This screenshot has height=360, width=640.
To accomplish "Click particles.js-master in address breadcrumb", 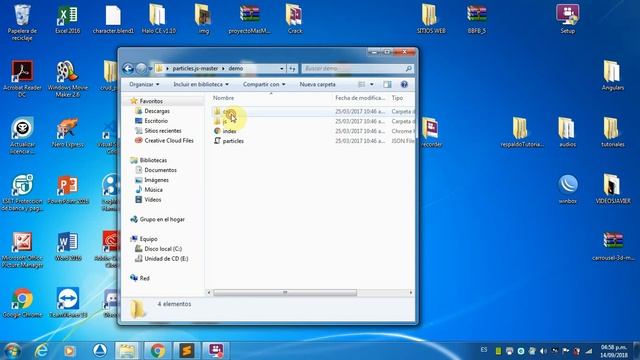I will [195, 69].
